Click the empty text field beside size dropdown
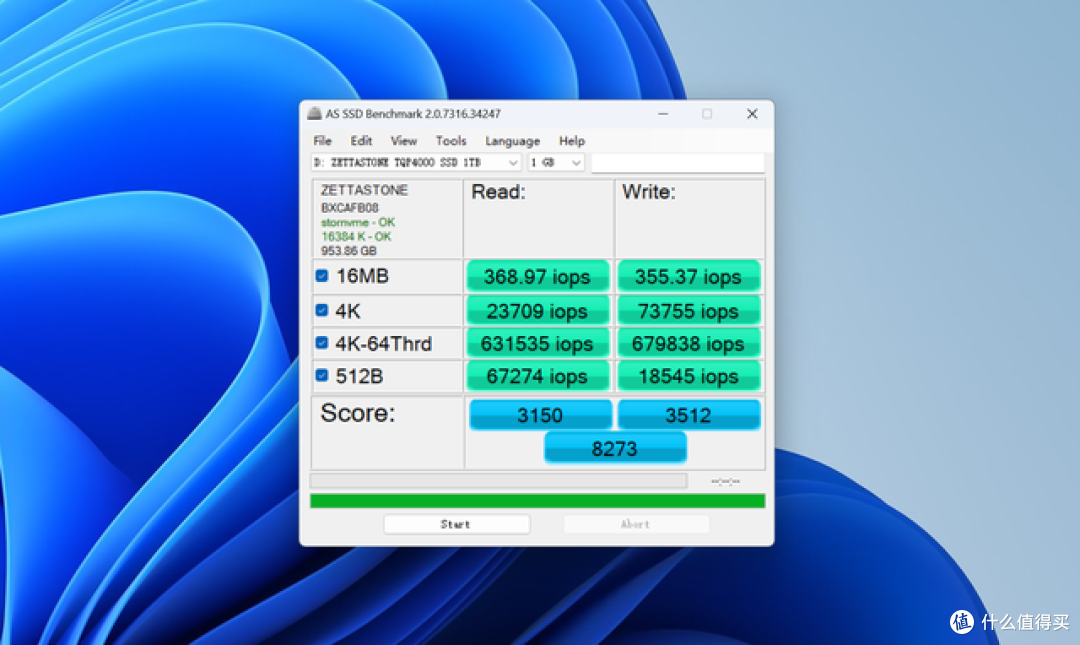The image size is (1080, 645). 678,163
